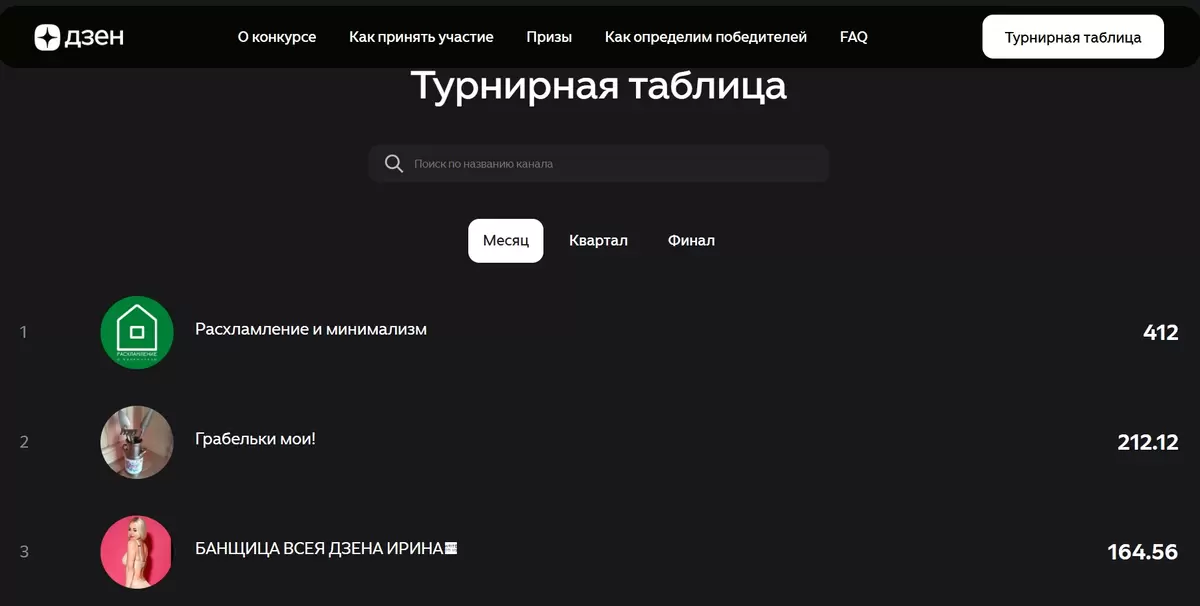Screen dimensions: 1200x606
Task: Open the FAQ section
Action: point(853,37)
